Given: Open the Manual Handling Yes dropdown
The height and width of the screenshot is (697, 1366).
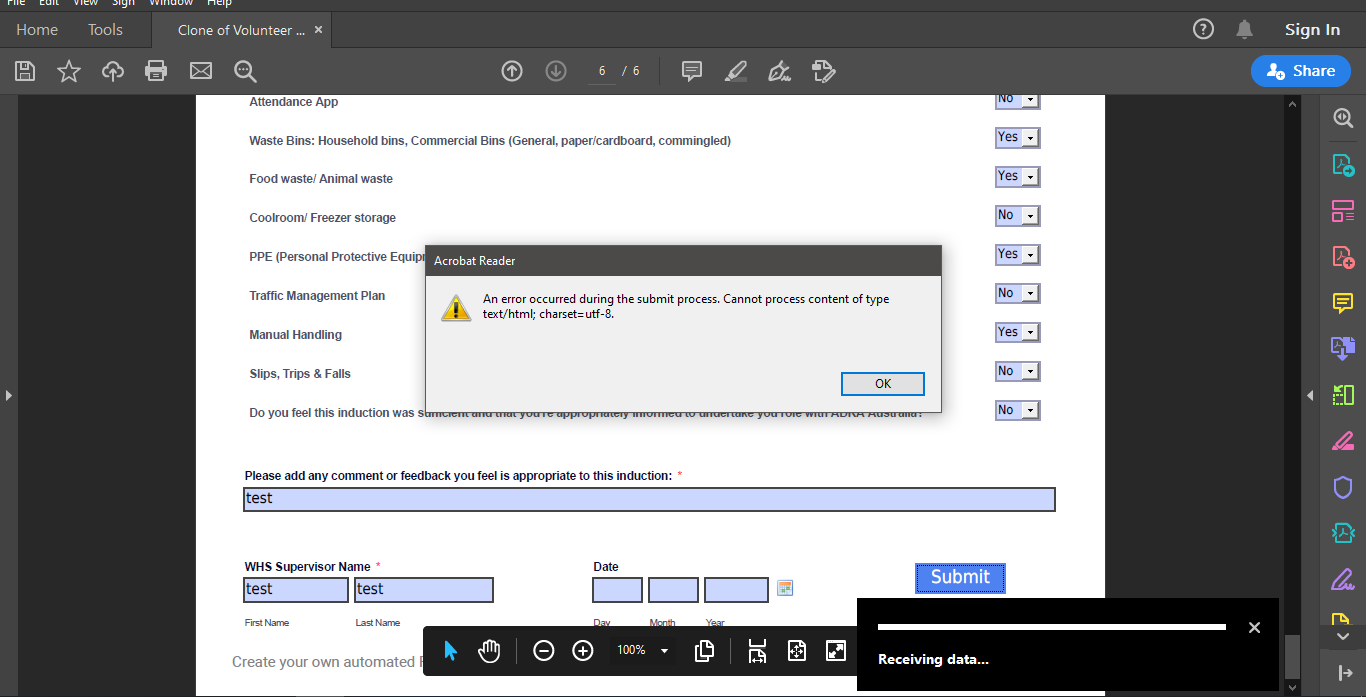Looking at the screenshot, I should pyautogui.click(x=1017, y=331).
